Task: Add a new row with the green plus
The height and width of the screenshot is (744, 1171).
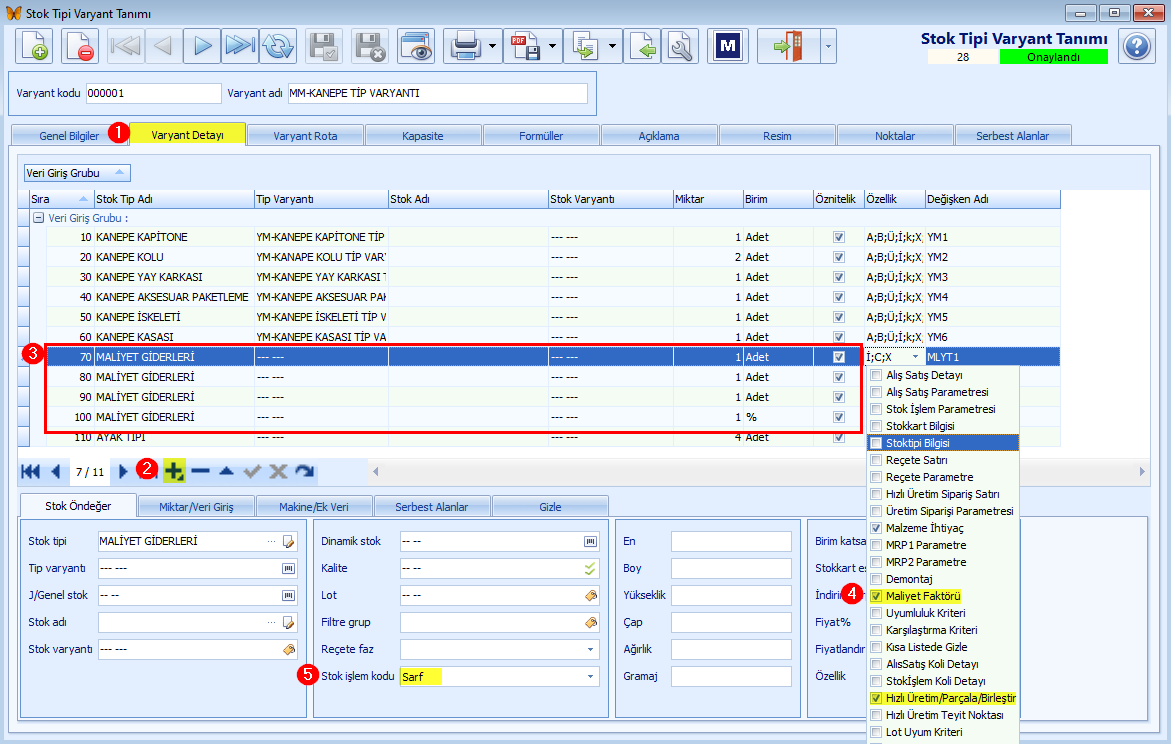Action: pos(174,471)
